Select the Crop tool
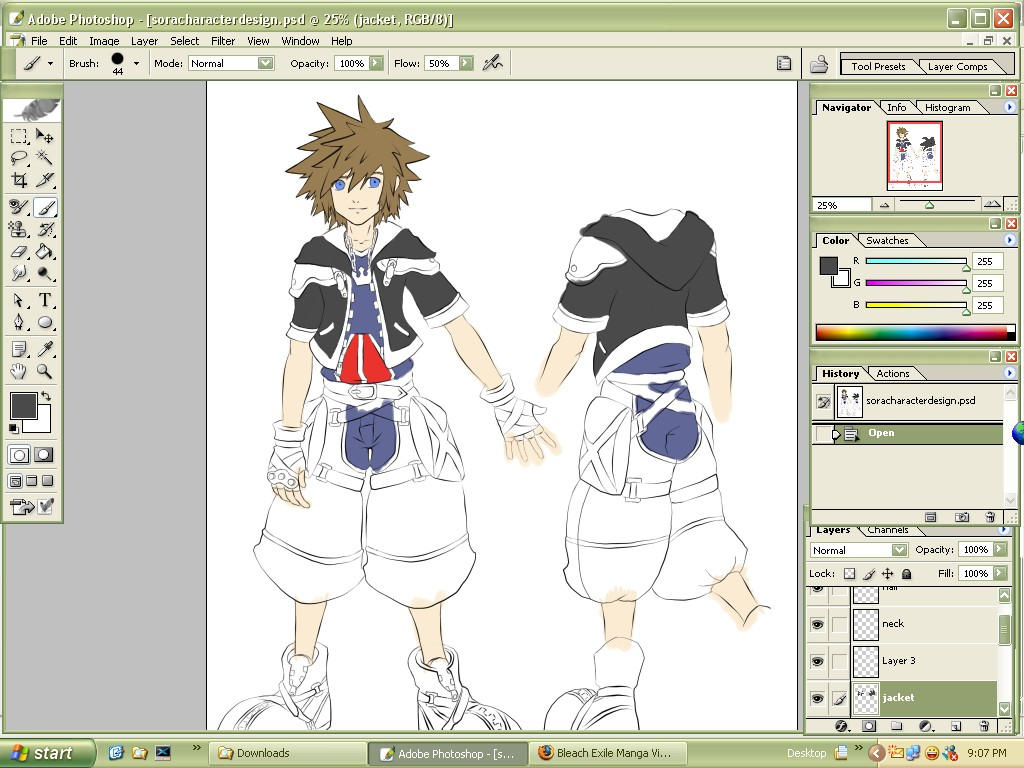 [x=19, y=180]
